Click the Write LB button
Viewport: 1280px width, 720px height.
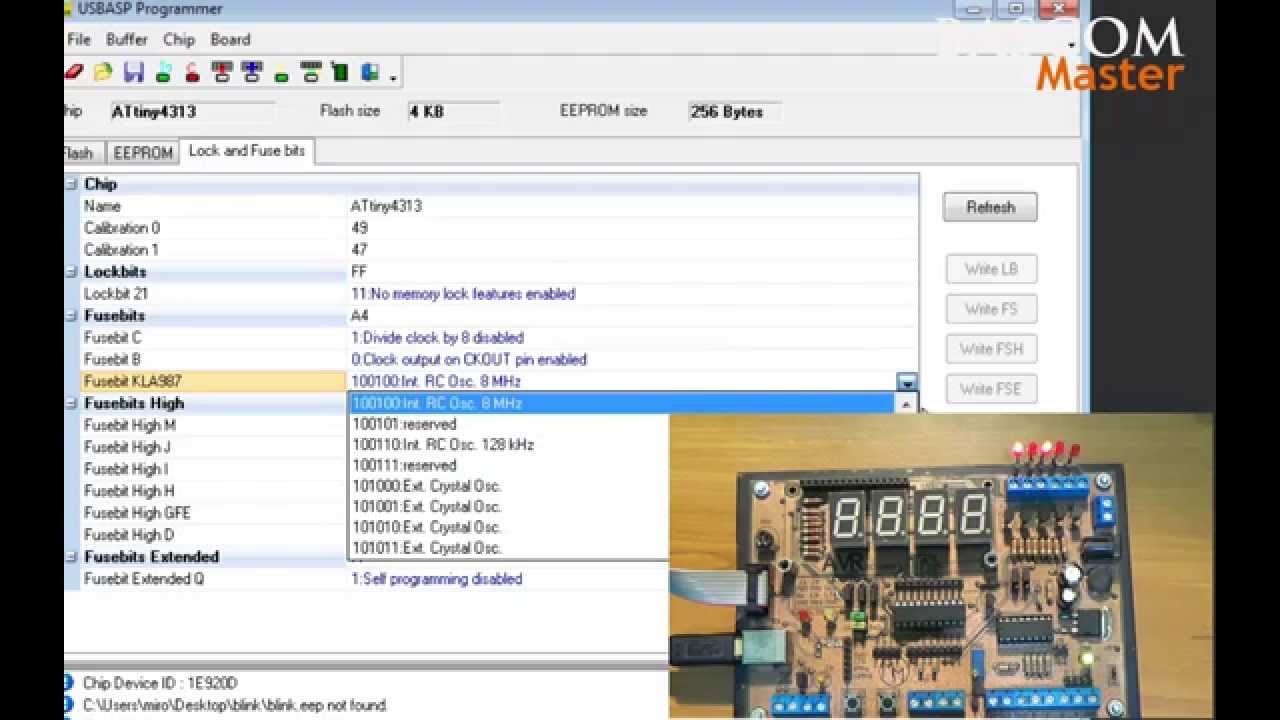pyautogui.click(x=990, y=269)
